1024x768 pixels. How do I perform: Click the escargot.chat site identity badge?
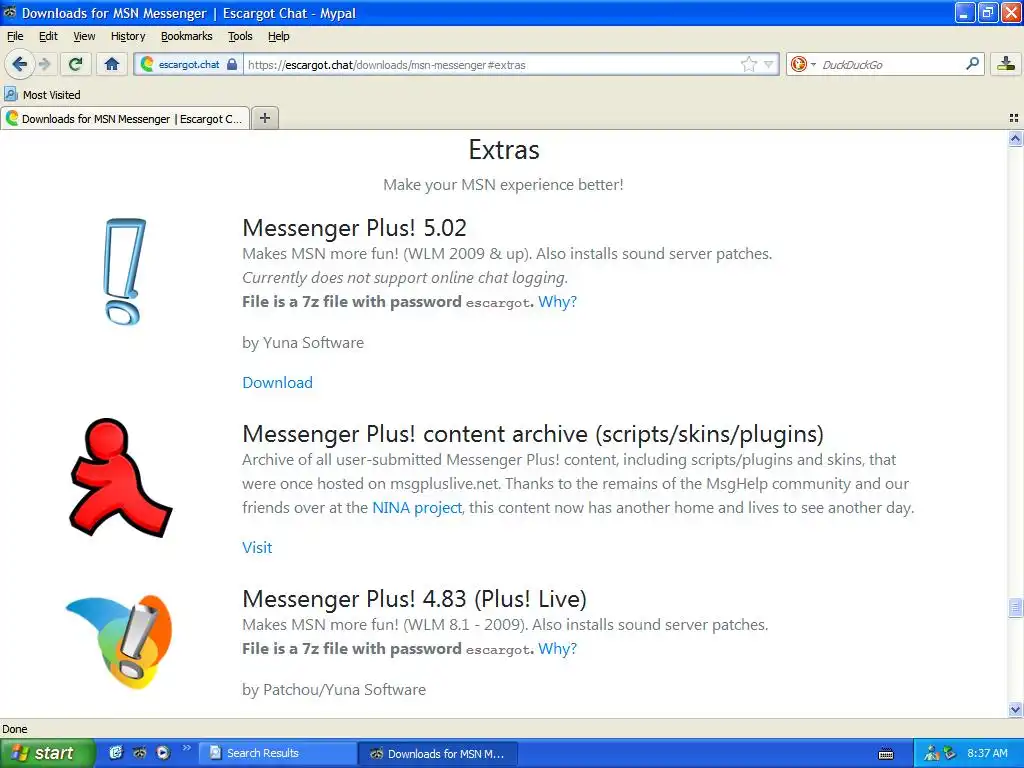189,65
